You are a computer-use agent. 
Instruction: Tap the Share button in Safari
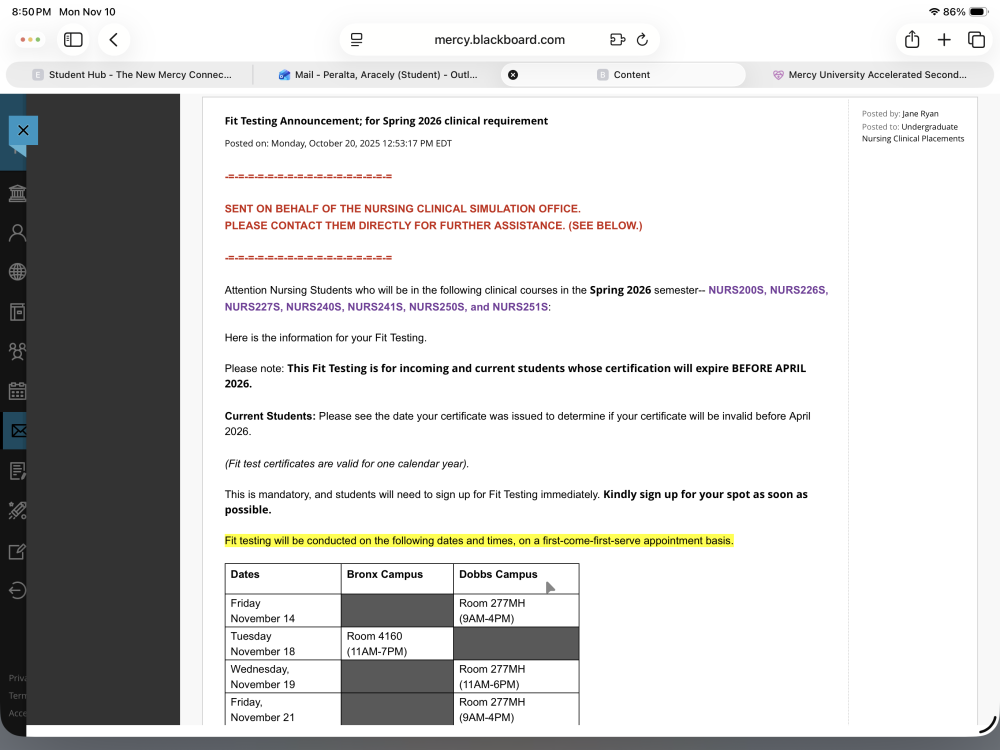tap(912, 40)
